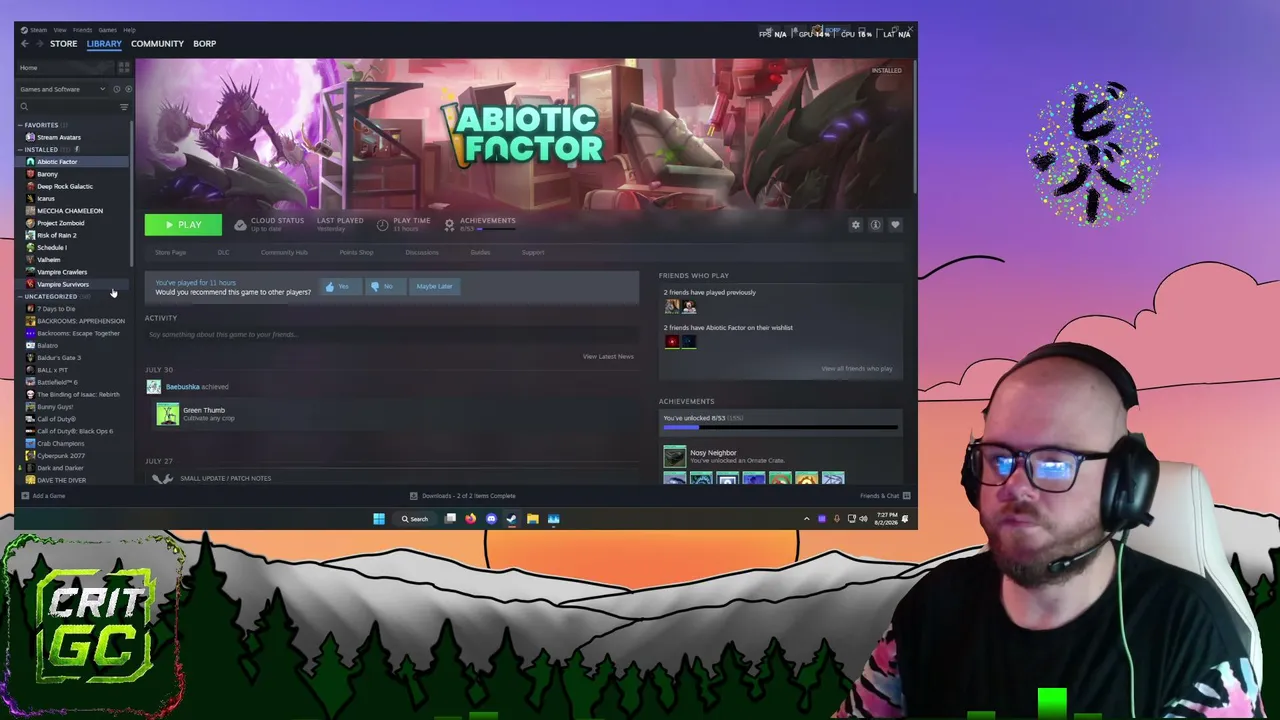The image size is (1280, 720).
Task: Click the Valheim game icon
Action: pyautogui.click(x=30, y=260)
